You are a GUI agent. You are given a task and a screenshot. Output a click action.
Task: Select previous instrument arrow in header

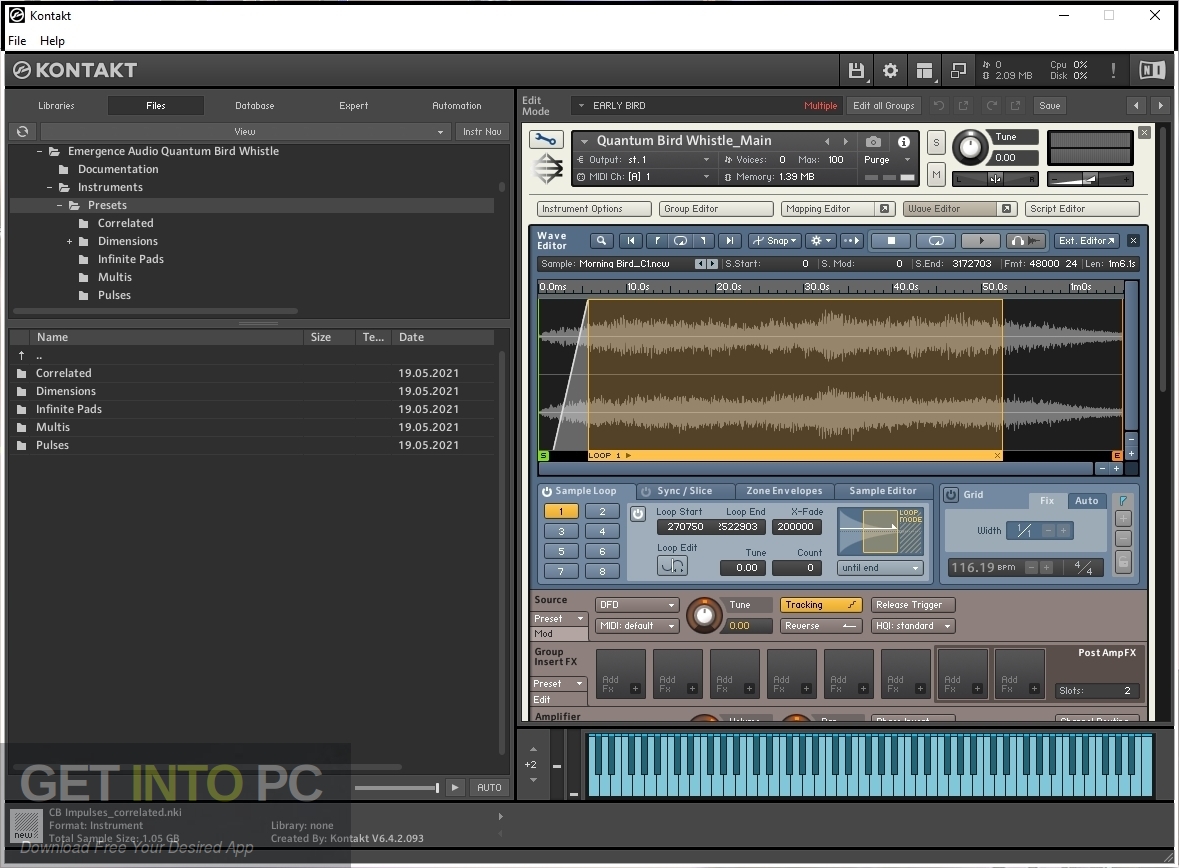(x=1136, y=106)
